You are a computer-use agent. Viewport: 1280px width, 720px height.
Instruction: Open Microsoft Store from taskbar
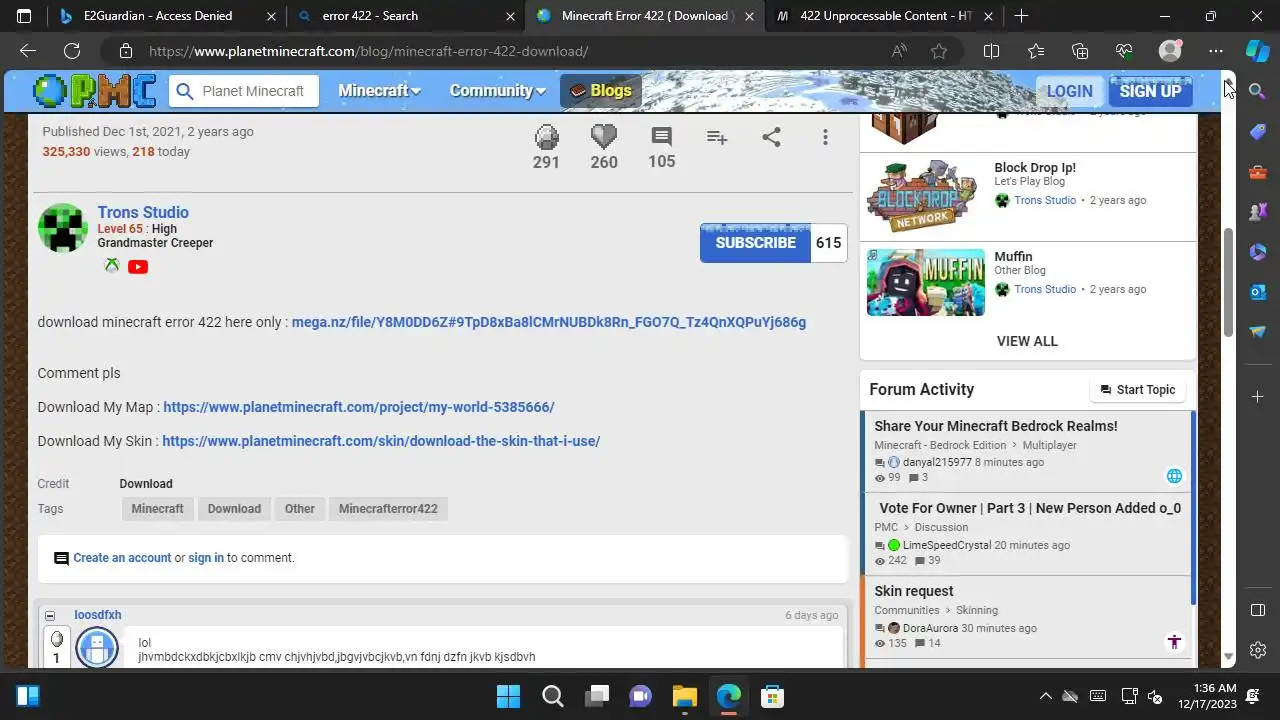(x=771, y=696)
